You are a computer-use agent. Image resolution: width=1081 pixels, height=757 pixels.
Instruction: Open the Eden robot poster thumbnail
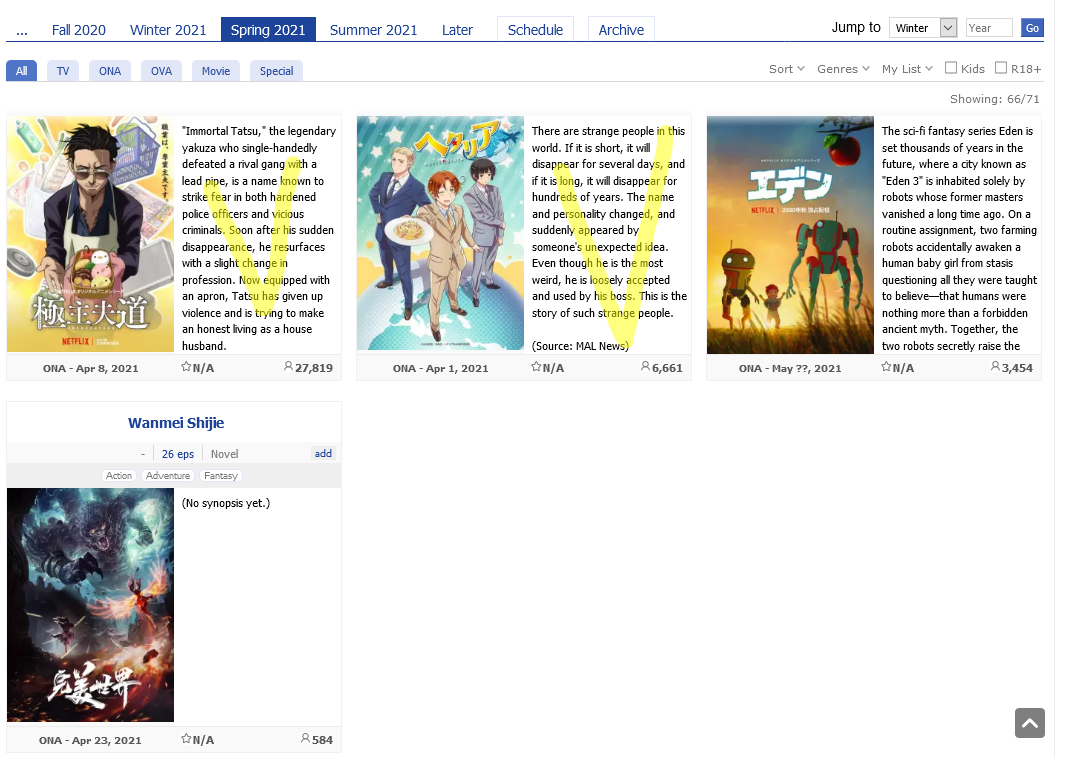tap(790, 235)
